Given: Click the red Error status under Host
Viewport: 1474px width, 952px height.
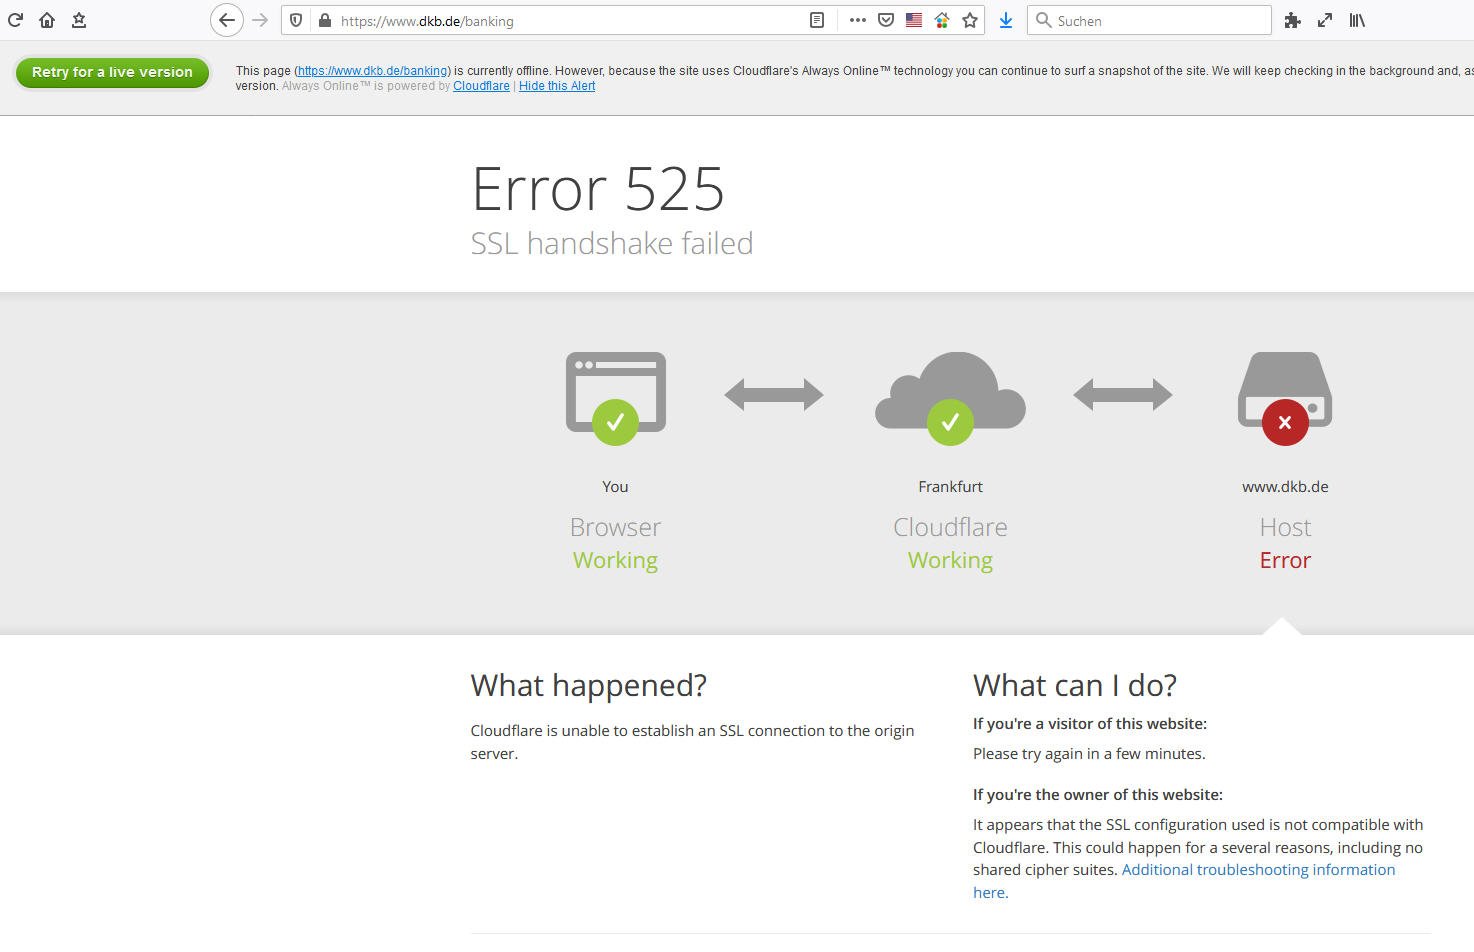Looking at the screenshot, I should [x=1285, y=560].
